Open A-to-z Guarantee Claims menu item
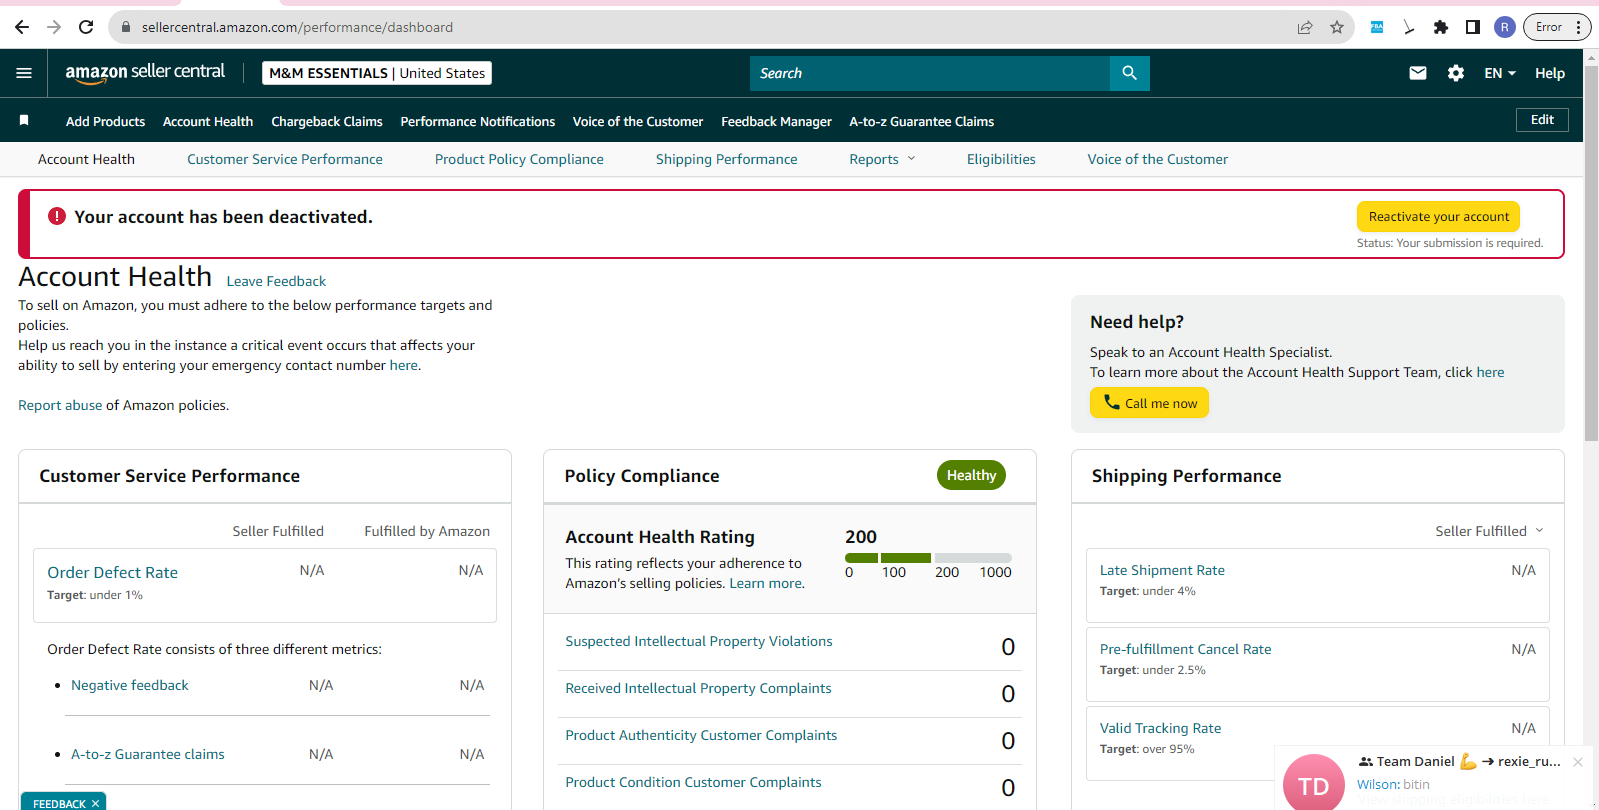Viewport: 1599px width, 810px height. pyautogui.click(x=922, y=121)
